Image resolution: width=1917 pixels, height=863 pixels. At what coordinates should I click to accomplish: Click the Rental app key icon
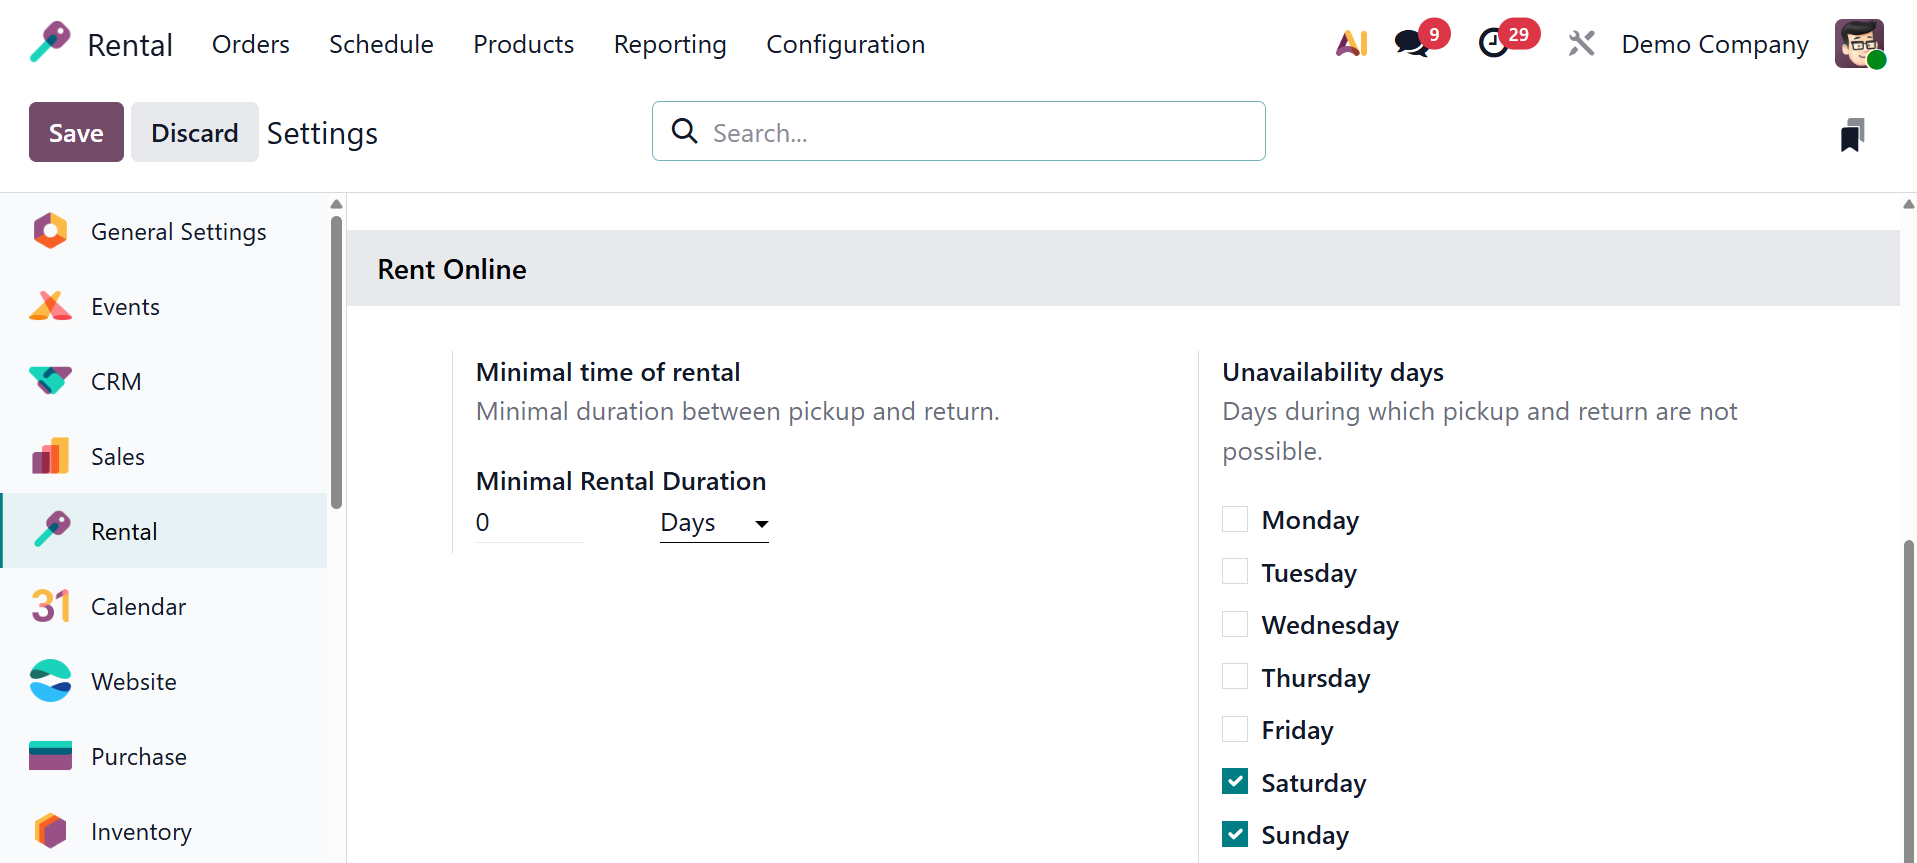(50, 43)
